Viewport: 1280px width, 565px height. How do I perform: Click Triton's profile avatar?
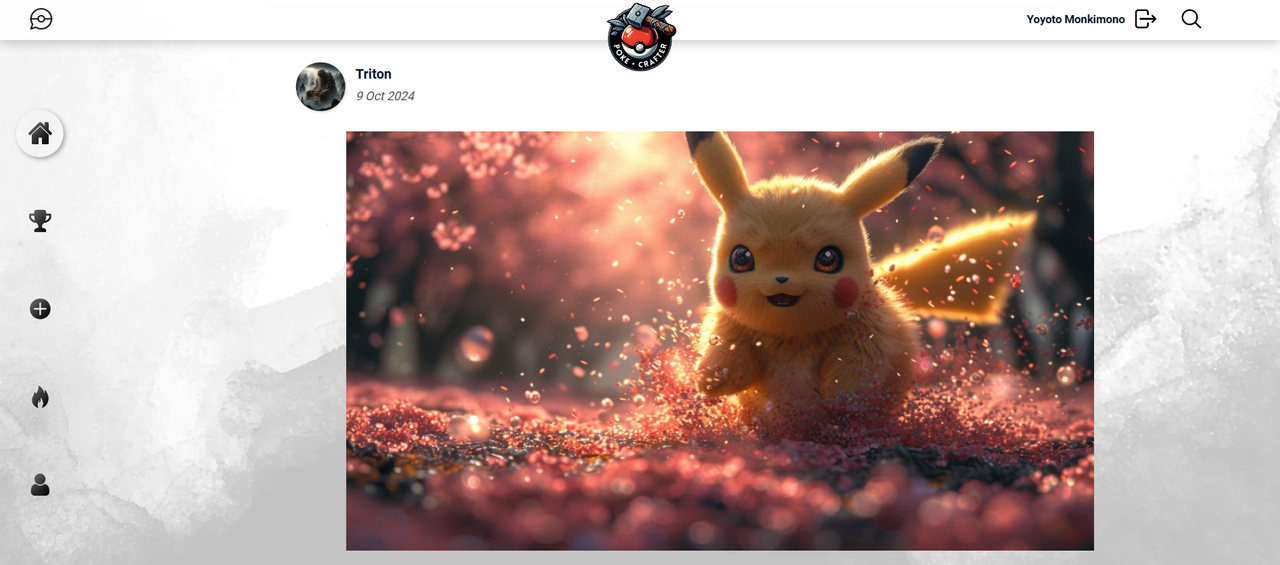point(321,87)
